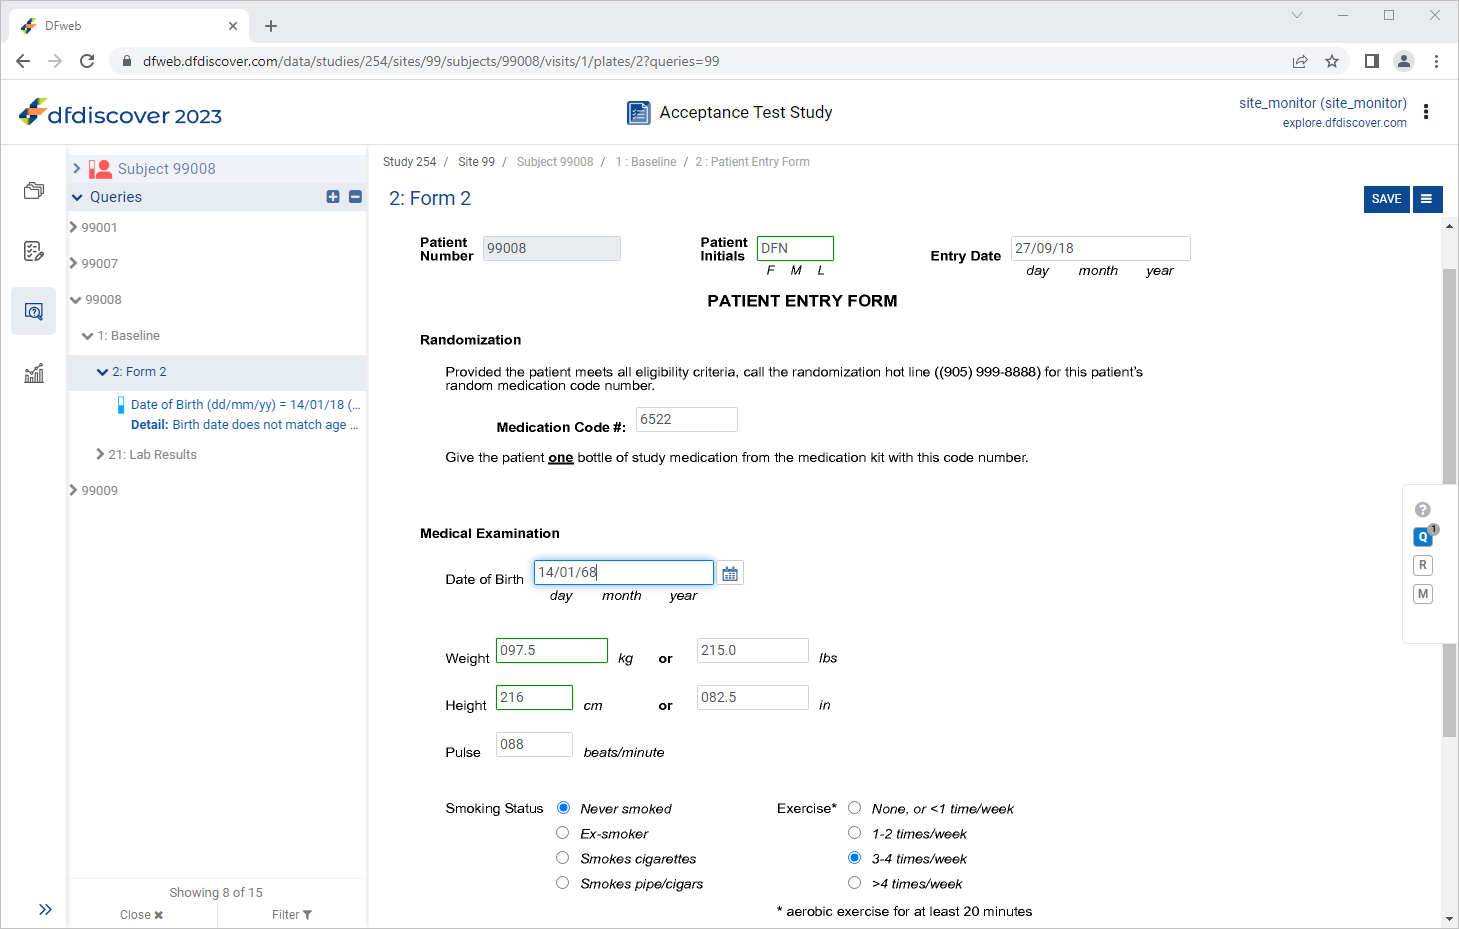Viewport: 1459px width, 929px height.
Task: Open the Date of Birth query link
Action: 245,405
